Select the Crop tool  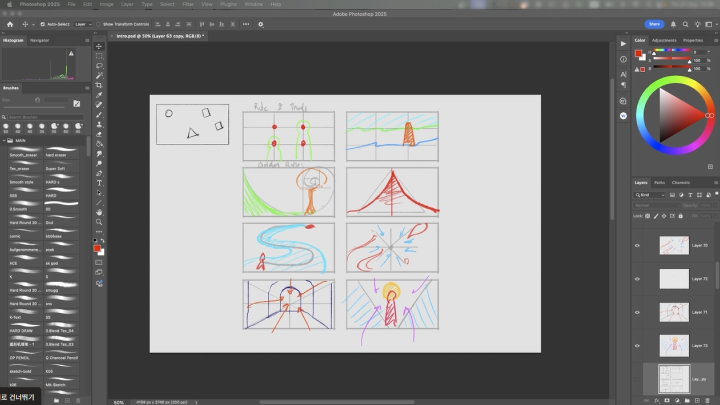coord(99,86)
